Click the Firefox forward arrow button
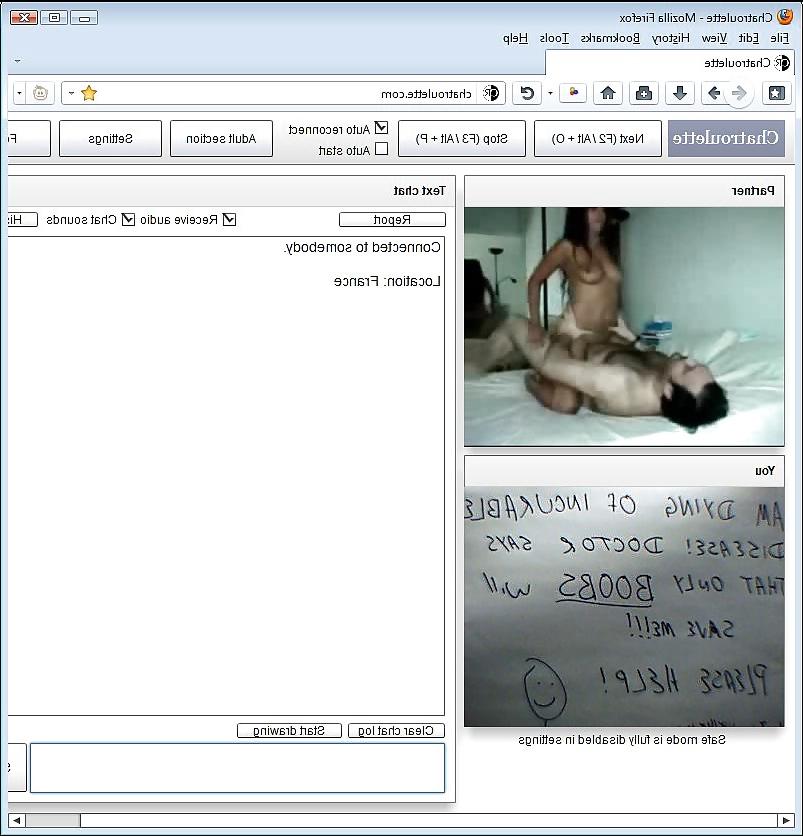This screenshot has width=803, height=836. [x=714, y=94]
